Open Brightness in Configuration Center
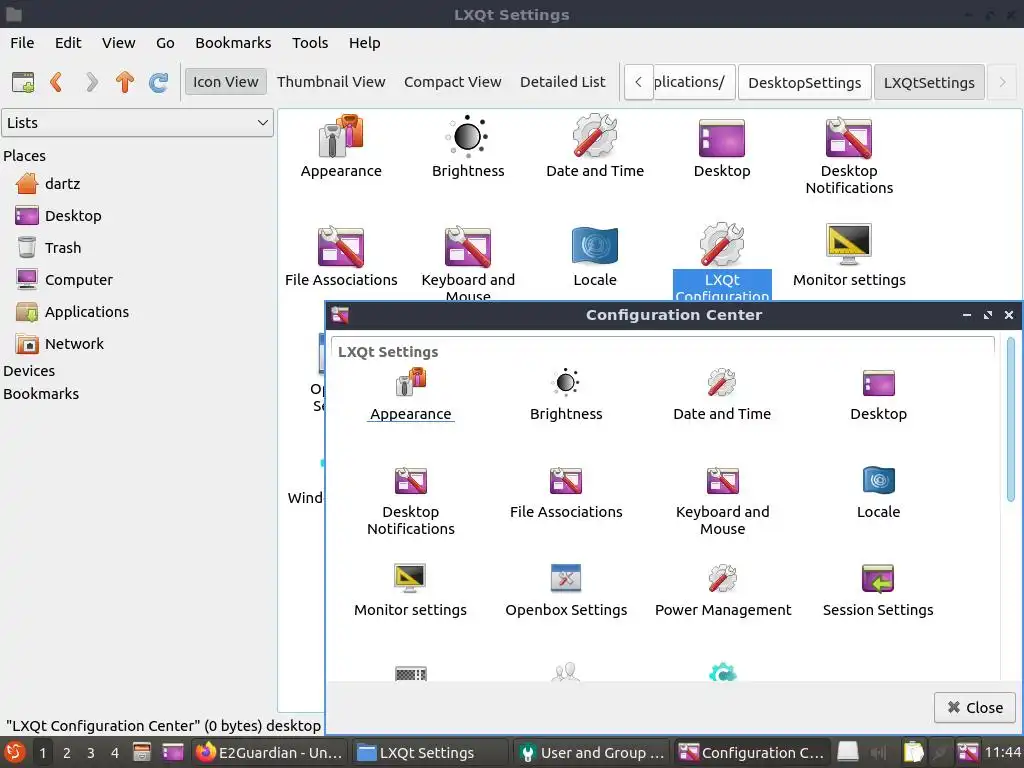The width and height of the screenshot is (1024, 768). 566,394
